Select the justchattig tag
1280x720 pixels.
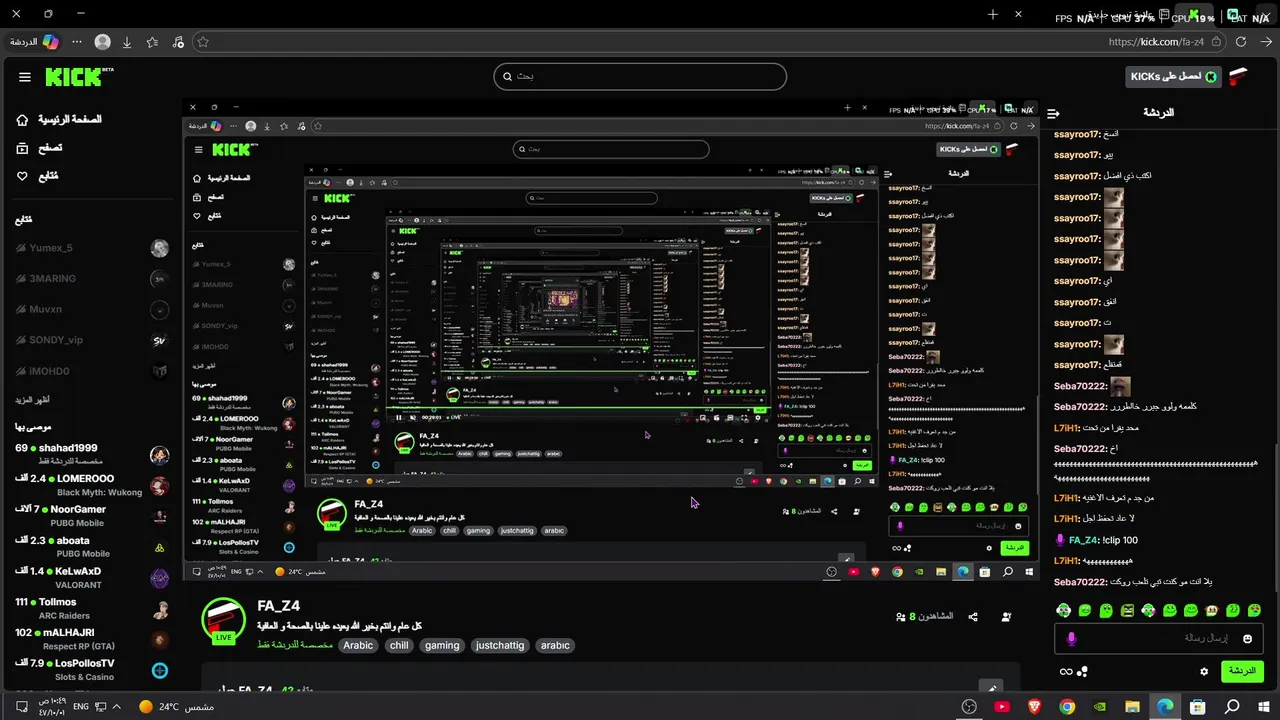pyautogui.click(x=500, y=645)
